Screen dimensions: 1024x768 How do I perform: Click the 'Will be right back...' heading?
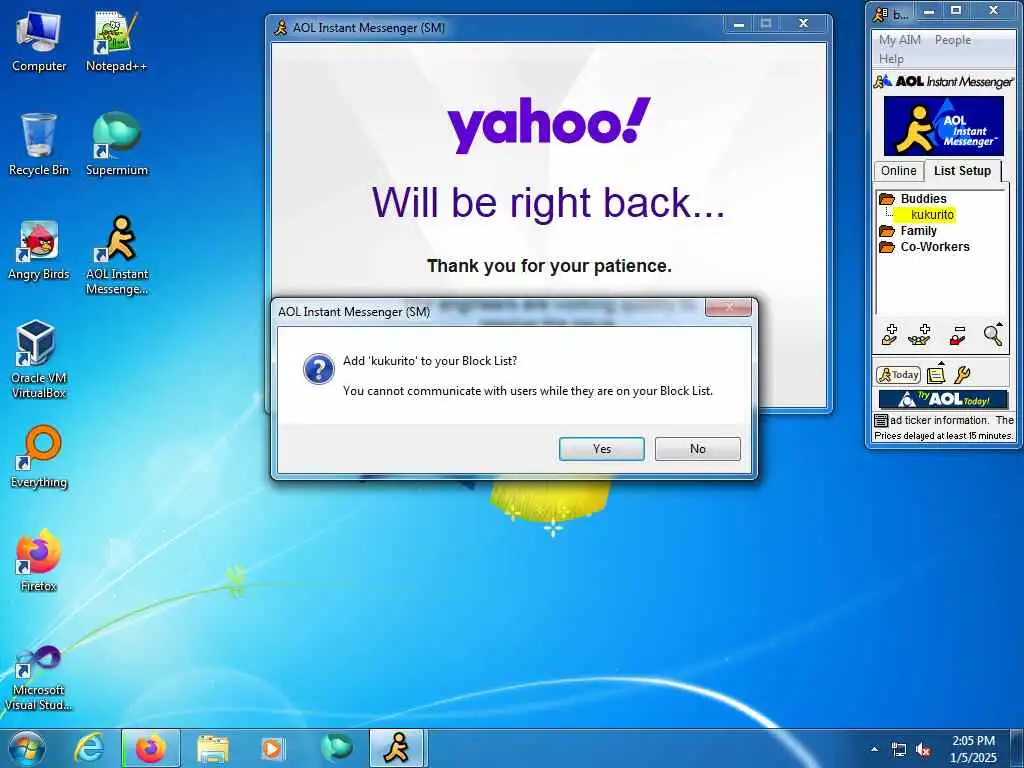tap(549, 202)
